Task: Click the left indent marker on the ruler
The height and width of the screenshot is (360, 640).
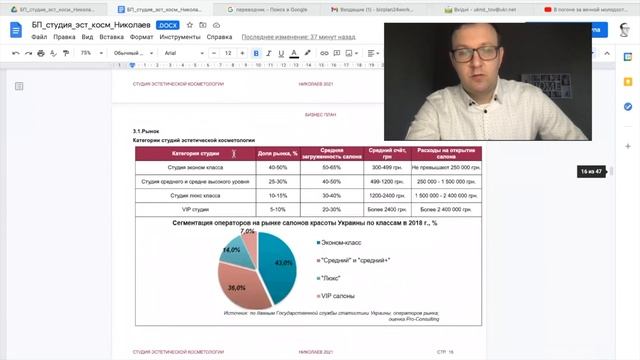Action: pyautogui.click(x=132, y=65)
